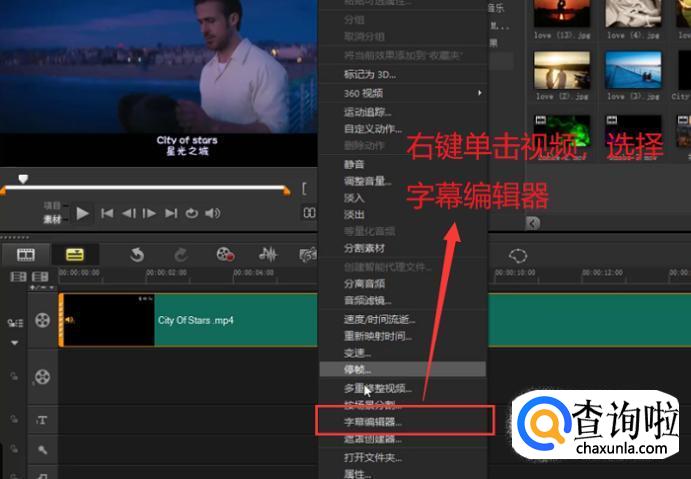This screenshot has width=691, height=479.
Task: Click the title track T icon
Action: pyautogui.click(x=42, y=420)
